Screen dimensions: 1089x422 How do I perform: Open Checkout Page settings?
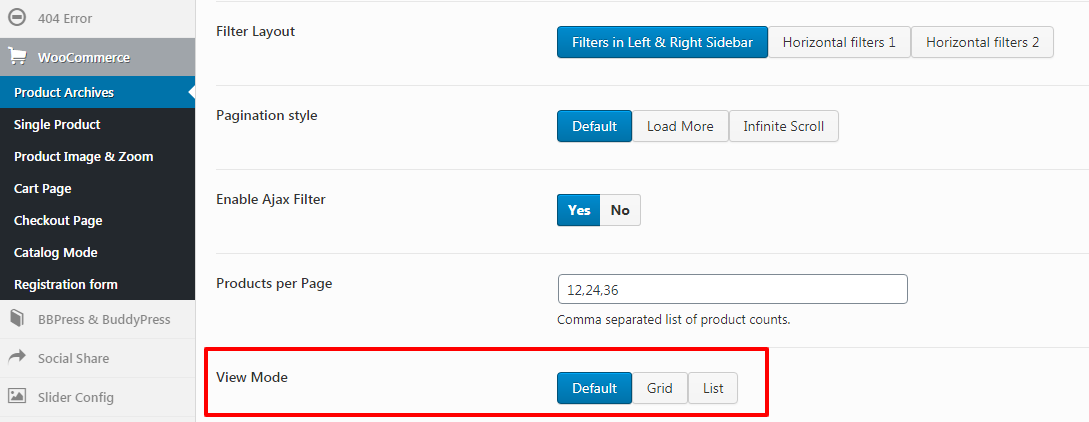[58, 220]
